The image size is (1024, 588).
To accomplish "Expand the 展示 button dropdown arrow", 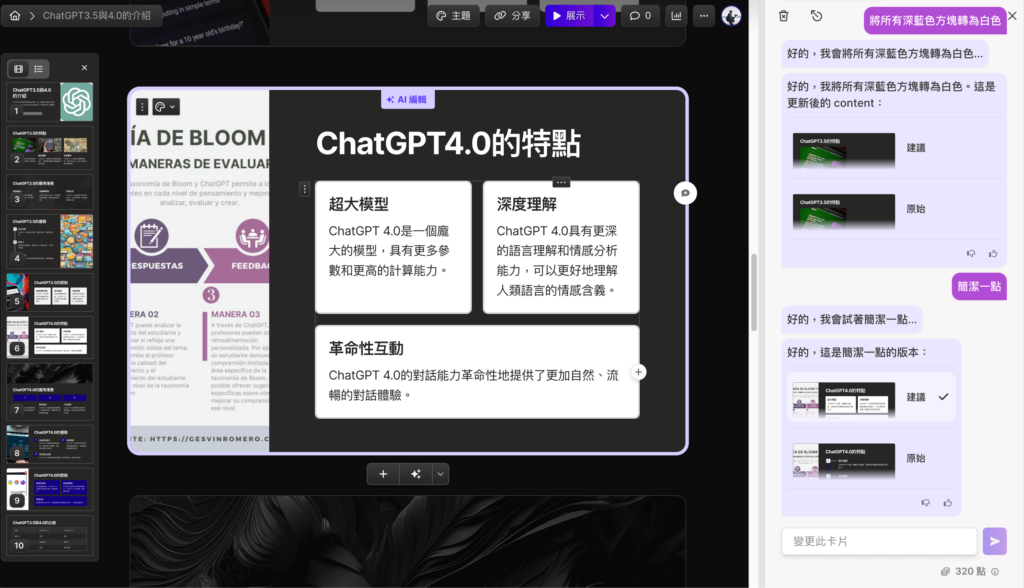I will [604, 15].
